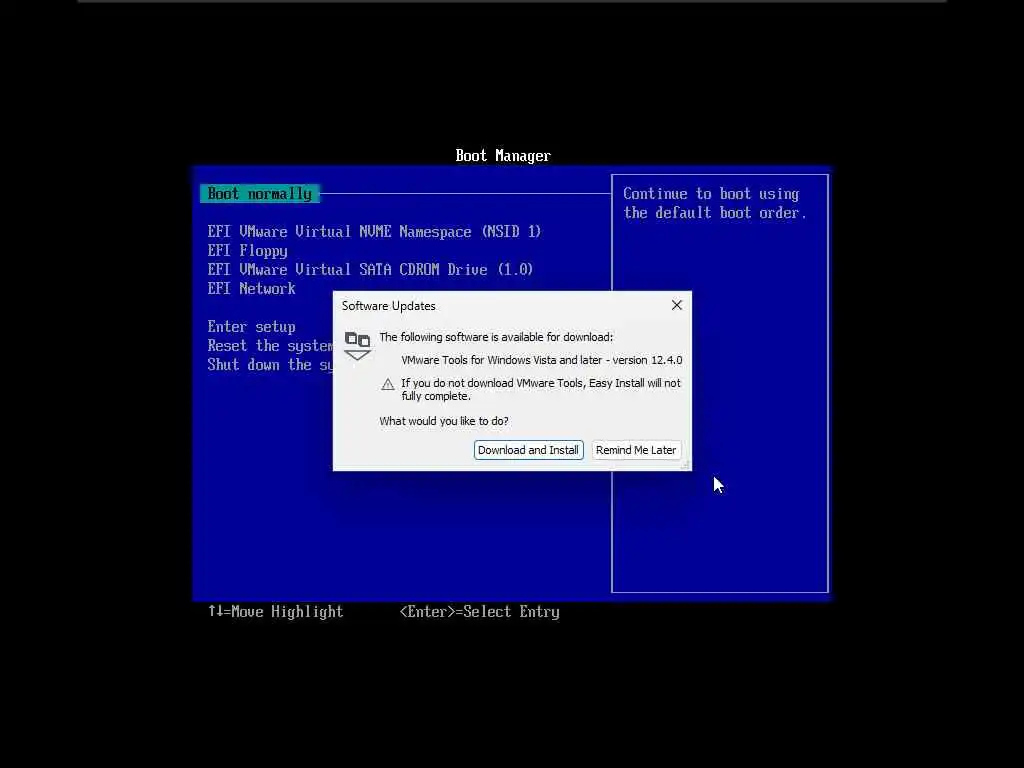1024x768 pixels.
Task: Choose Remind Me Later
Action: coord(635,450)
